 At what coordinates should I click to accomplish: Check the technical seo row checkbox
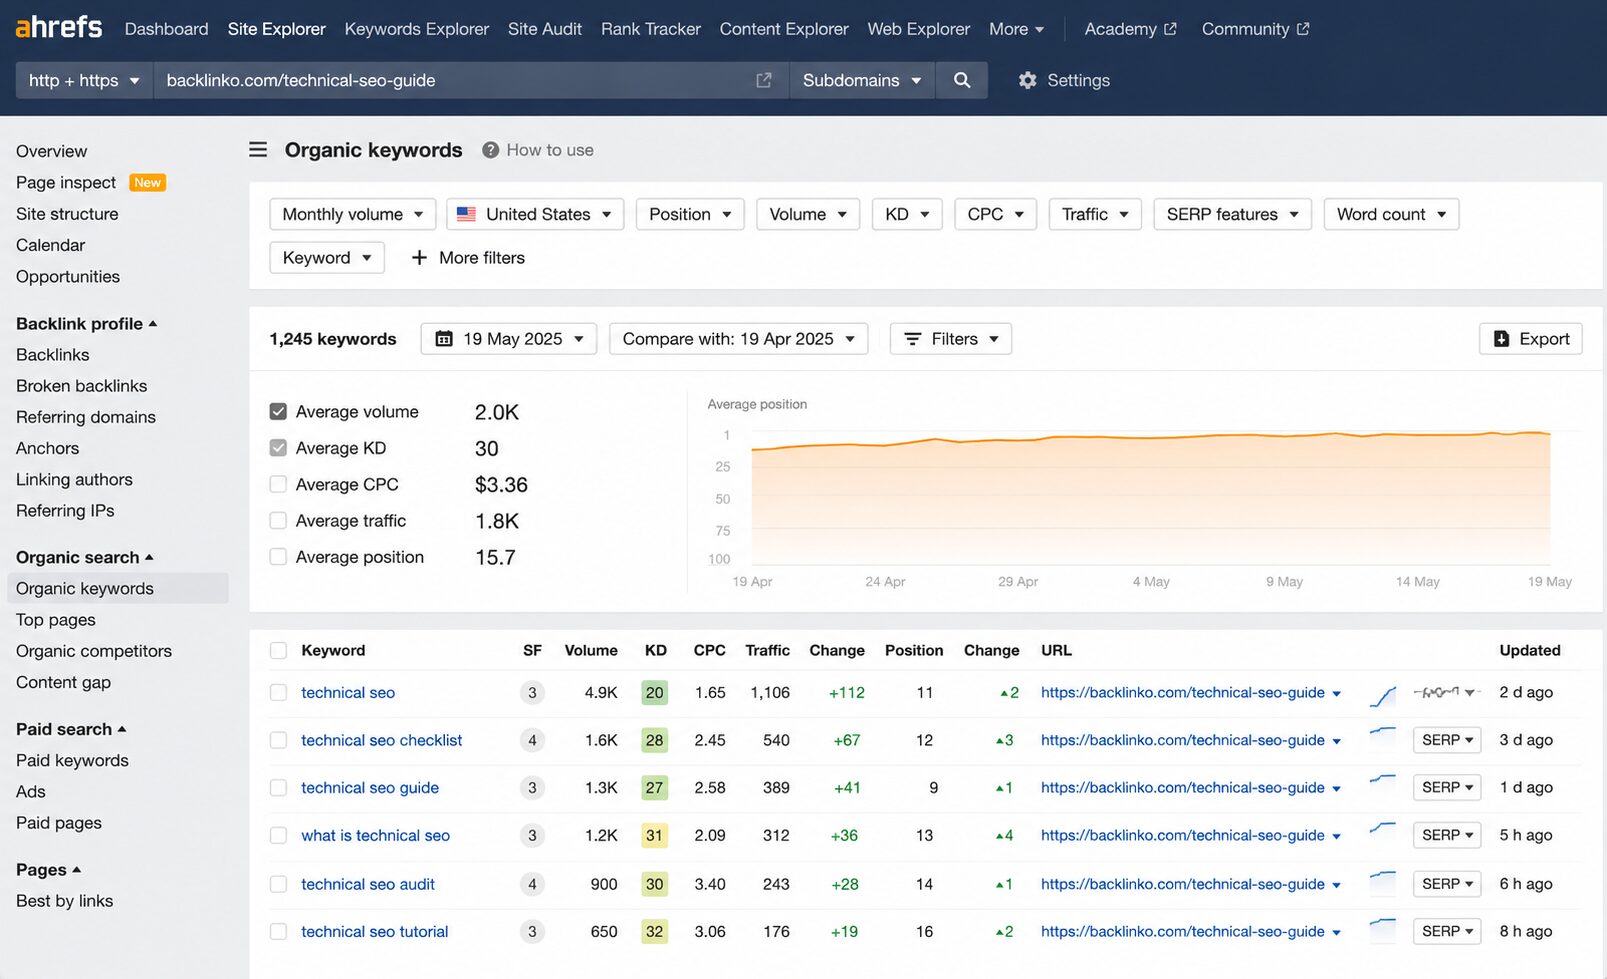tap(278, 692)
